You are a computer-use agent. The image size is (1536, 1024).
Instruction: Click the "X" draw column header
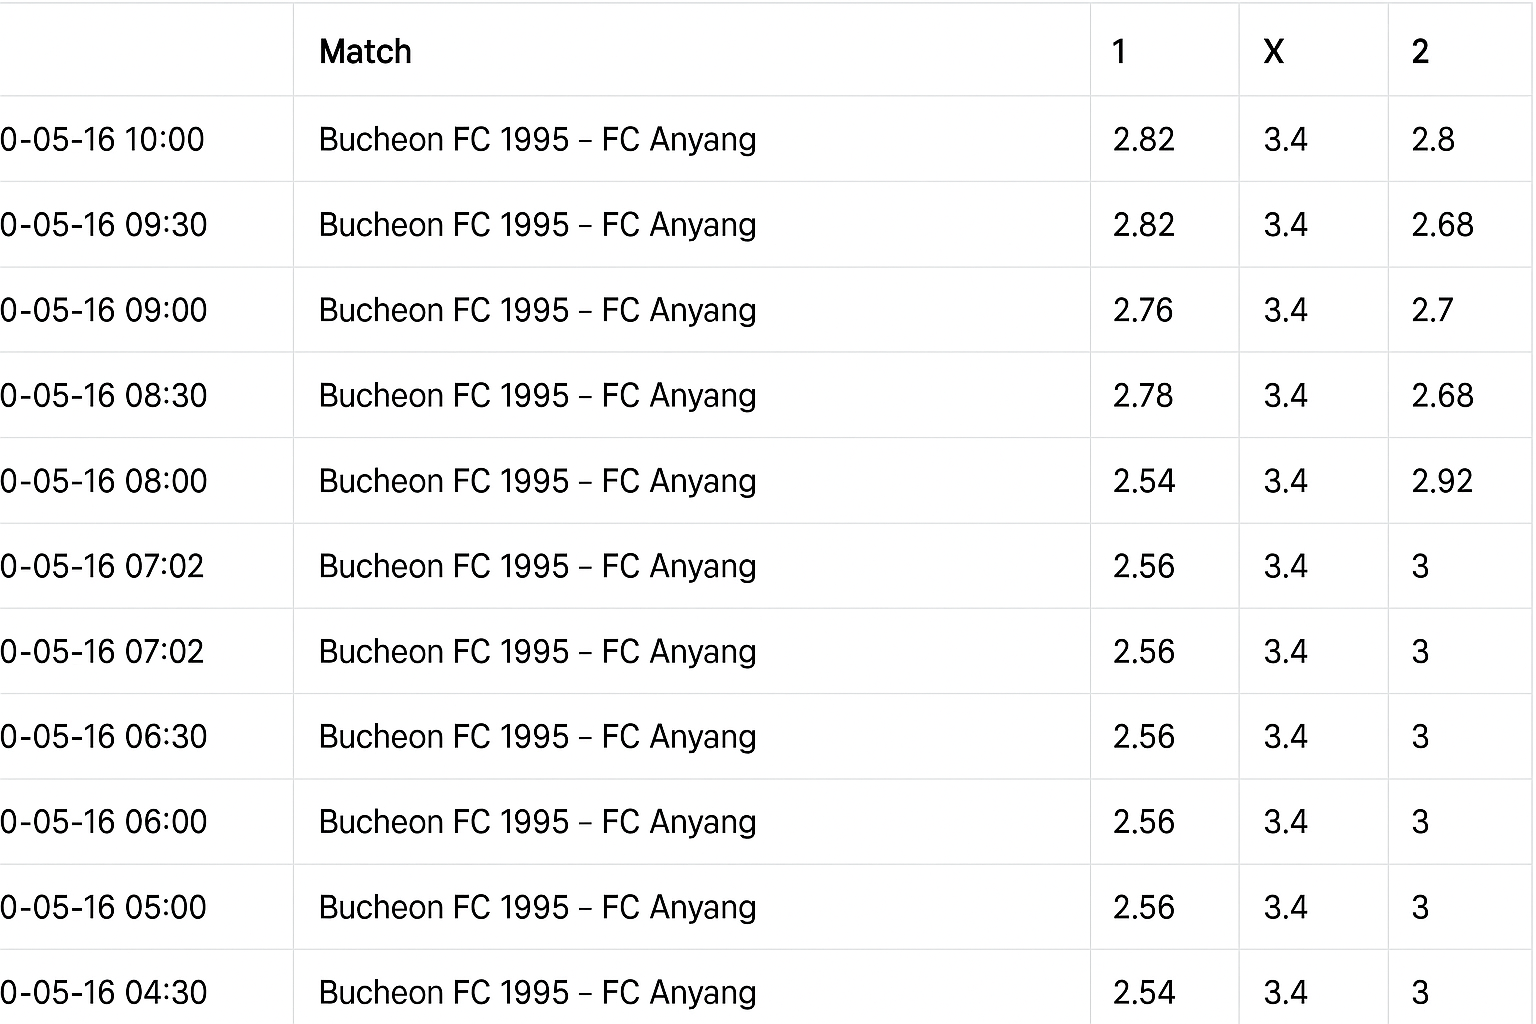point(1273,52)
